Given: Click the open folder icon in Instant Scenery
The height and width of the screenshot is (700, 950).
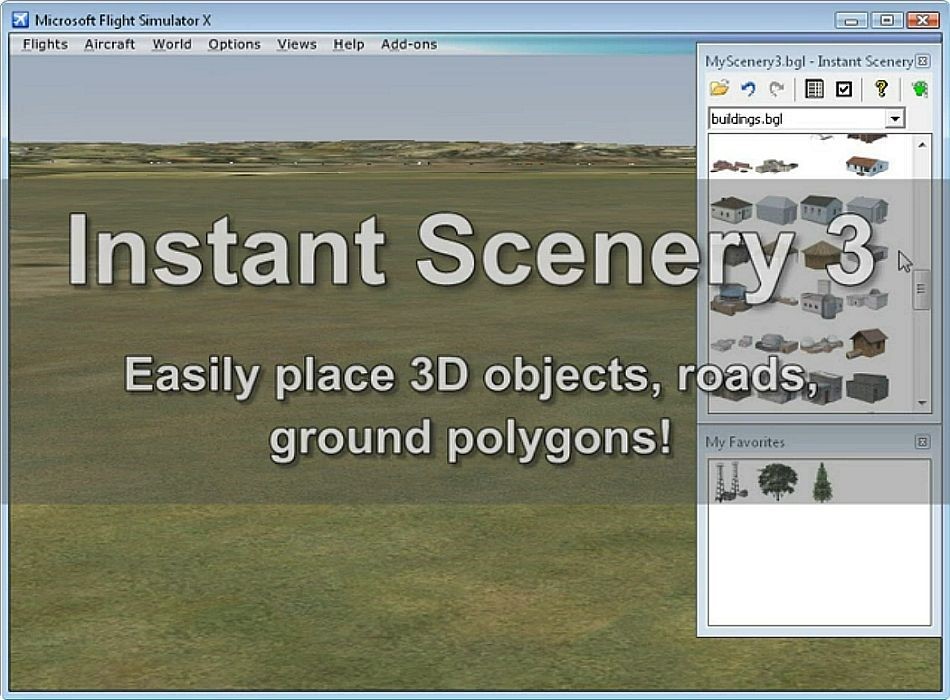Looking at the screenshot, I should [x=719, y=89].
